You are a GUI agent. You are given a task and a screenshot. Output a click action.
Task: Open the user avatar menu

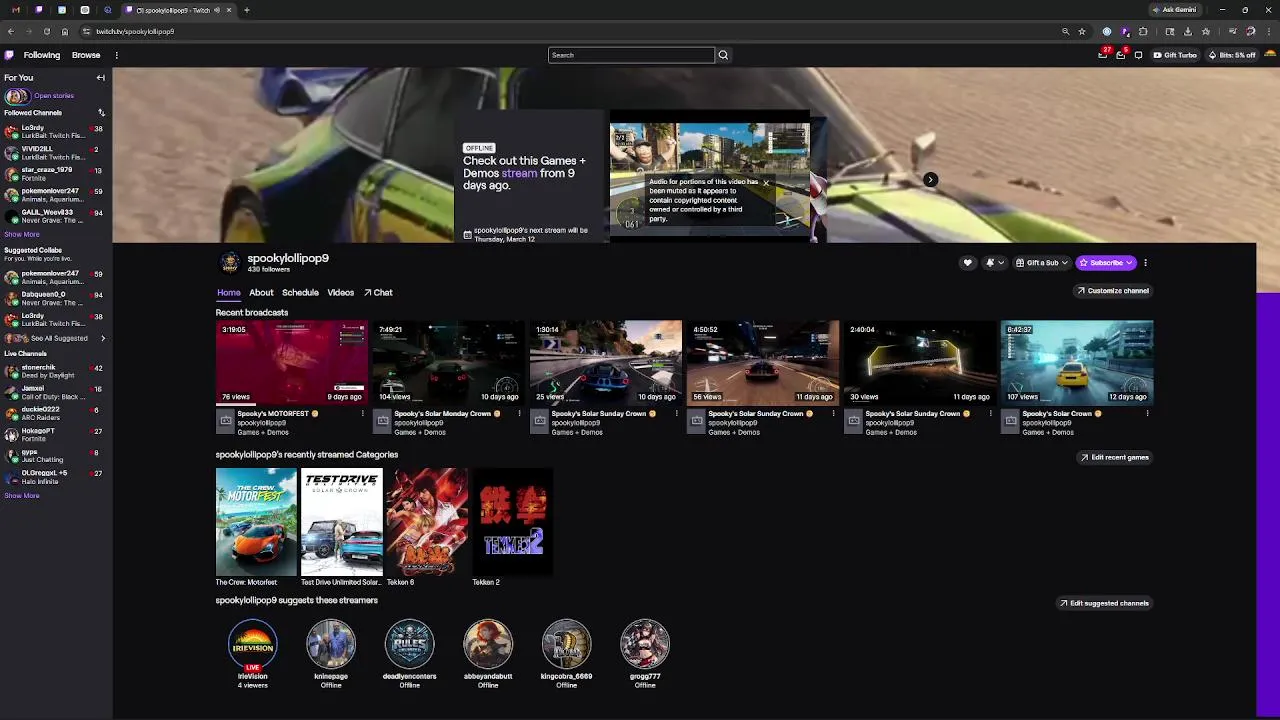point(1271,55)
